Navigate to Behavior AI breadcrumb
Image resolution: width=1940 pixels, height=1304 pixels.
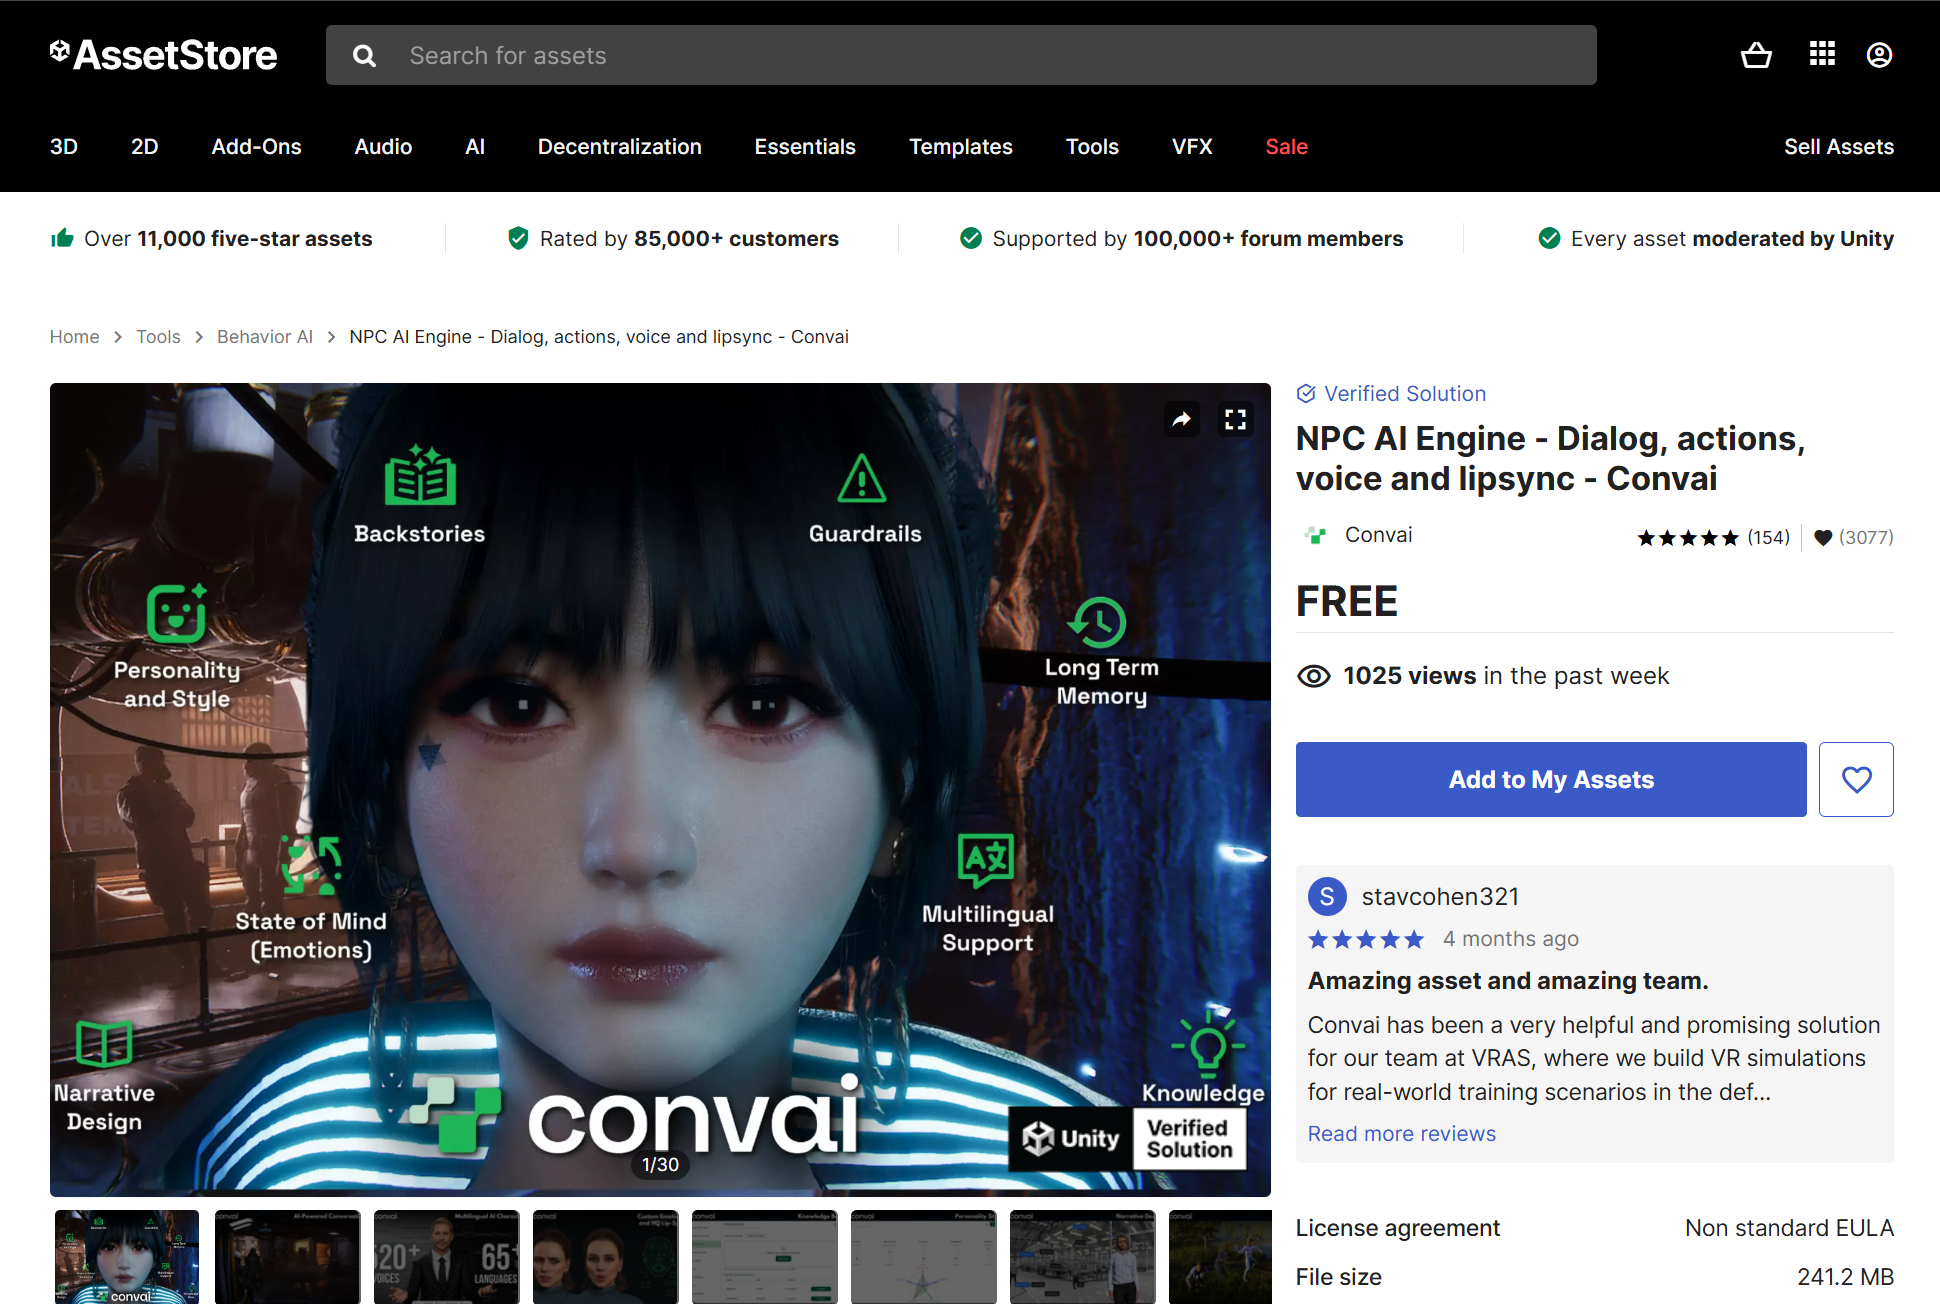(x=265, y=337)
